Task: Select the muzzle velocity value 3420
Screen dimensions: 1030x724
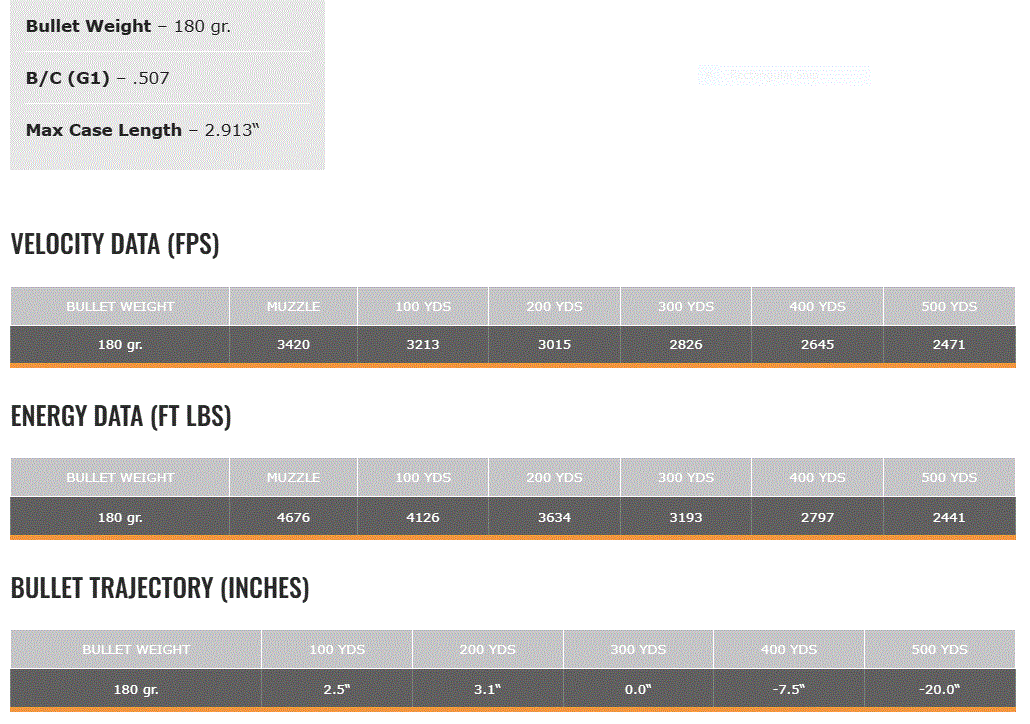Action: click(293, 345)
